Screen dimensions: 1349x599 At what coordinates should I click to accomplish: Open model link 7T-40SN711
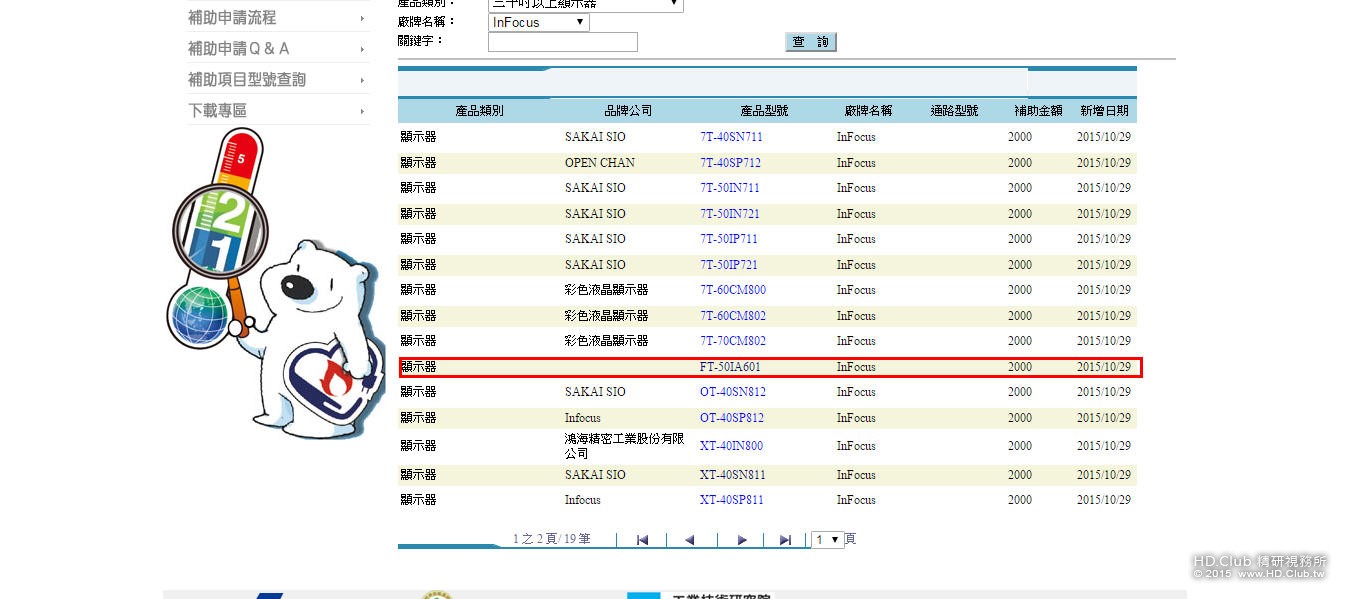click(731, 137)
